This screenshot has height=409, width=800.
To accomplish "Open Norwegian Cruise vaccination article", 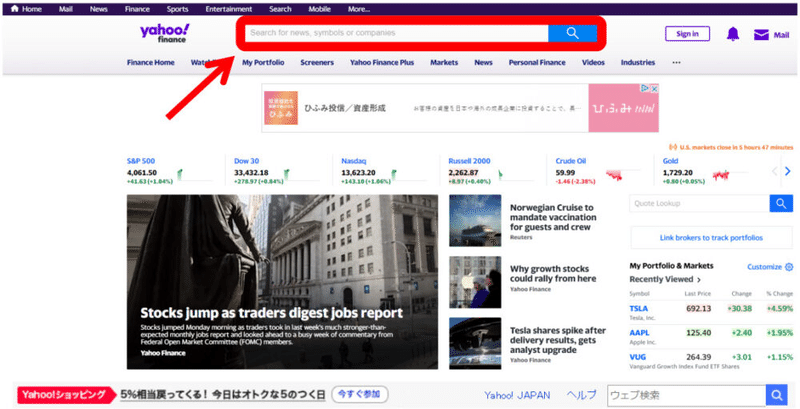I will coord(553,217).
